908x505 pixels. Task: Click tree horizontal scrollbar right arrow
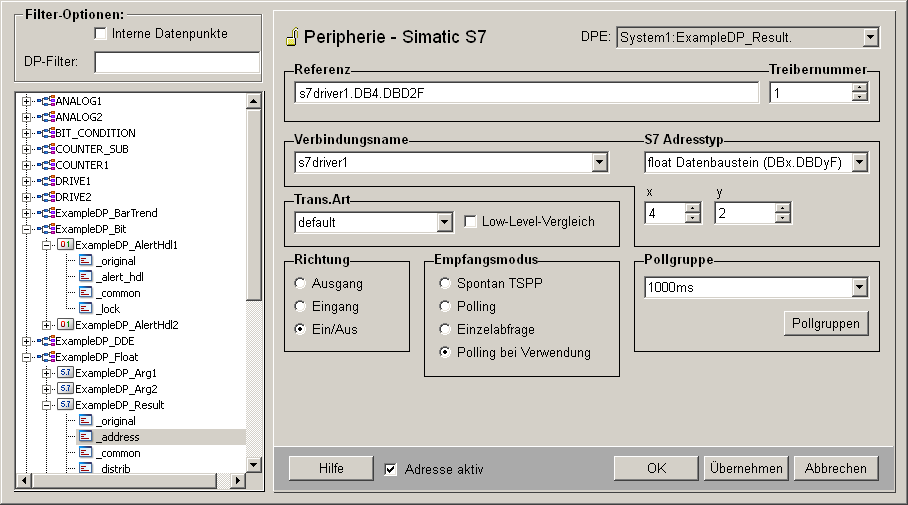pos(237,480)
